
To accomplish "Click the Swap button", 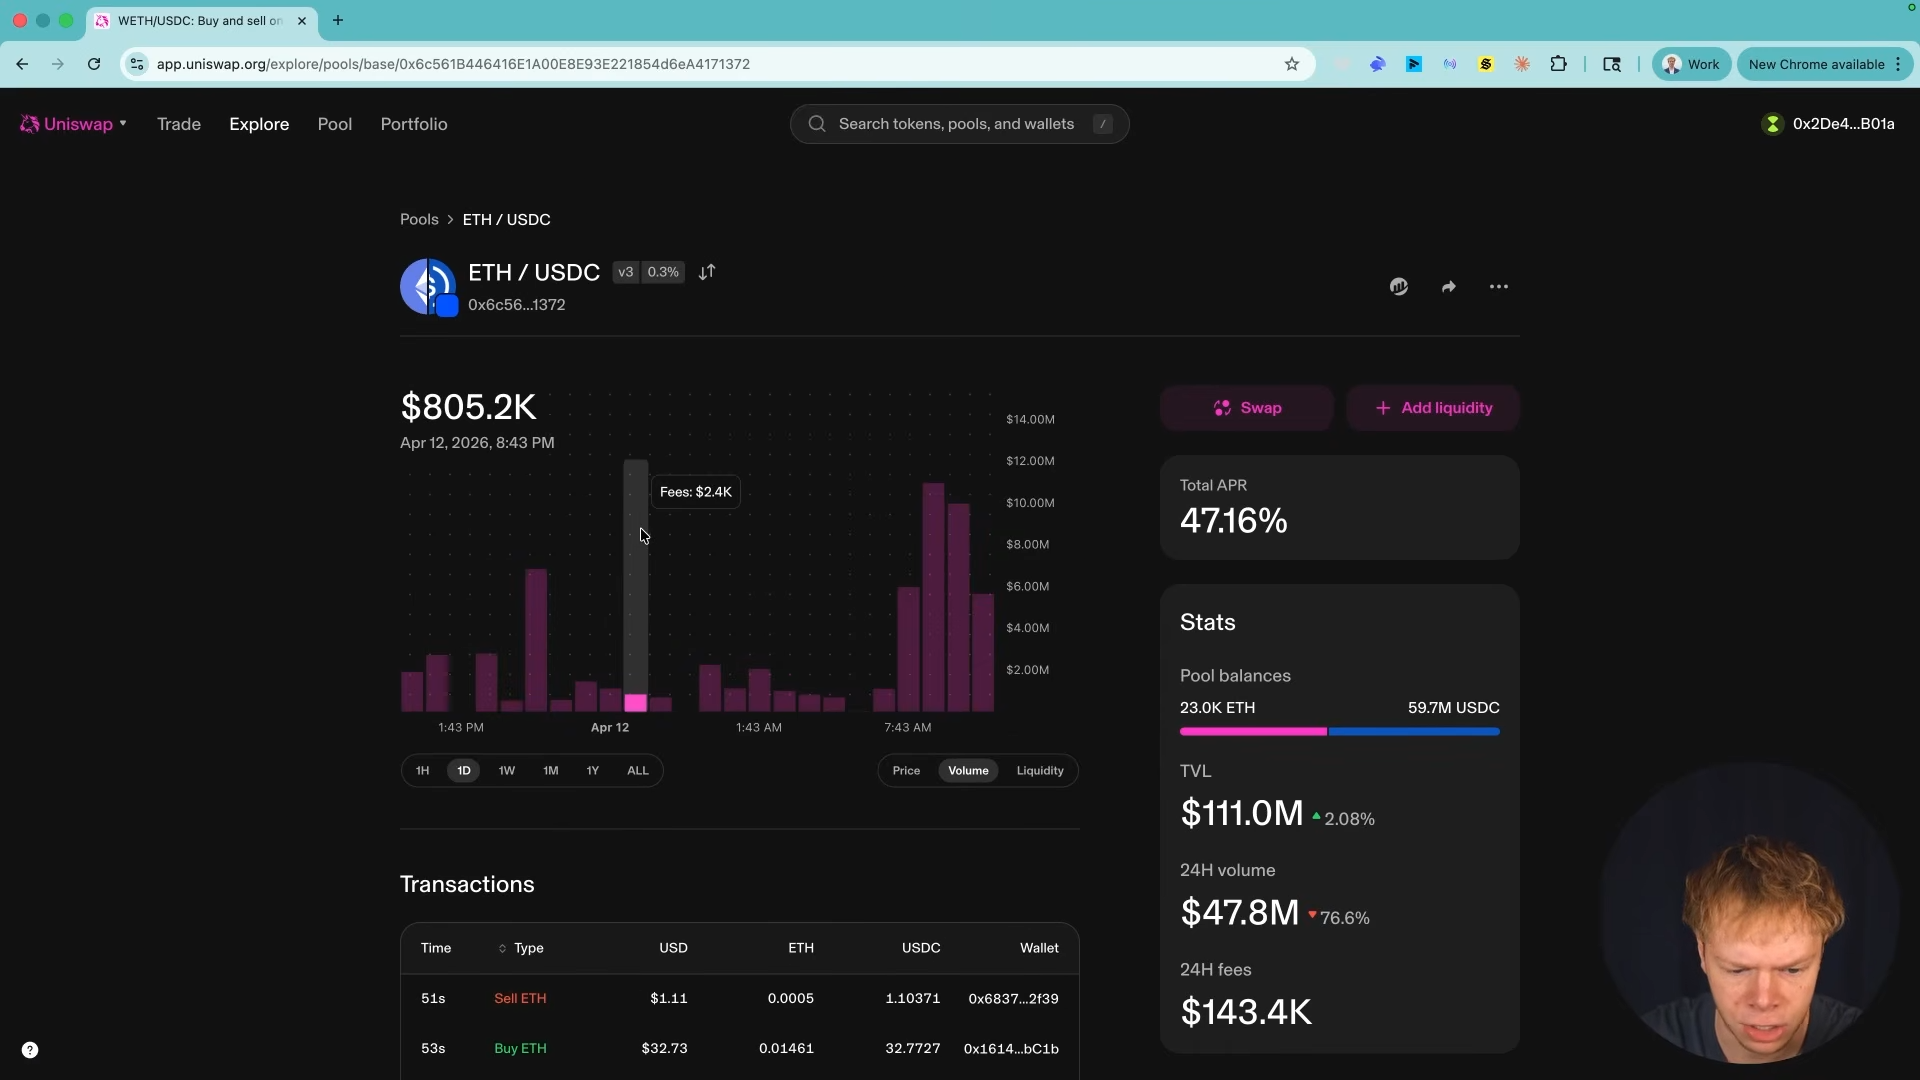I will (1247, 408).
